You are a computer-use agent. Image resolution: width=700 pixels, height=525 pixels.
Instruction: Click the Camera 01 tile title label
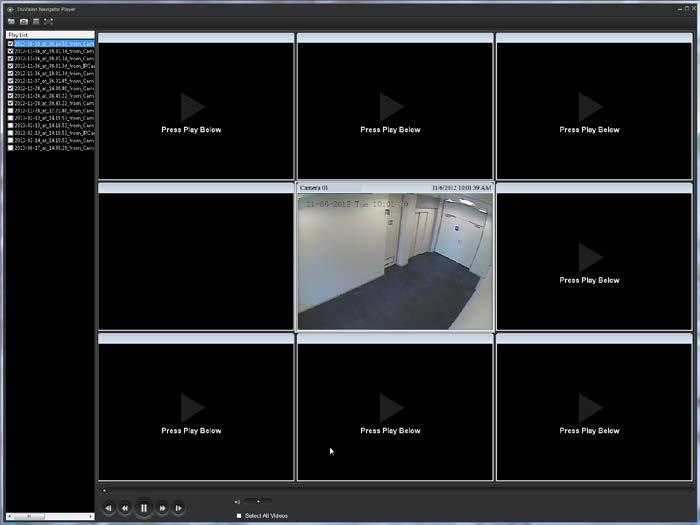[x=314, y=188]
